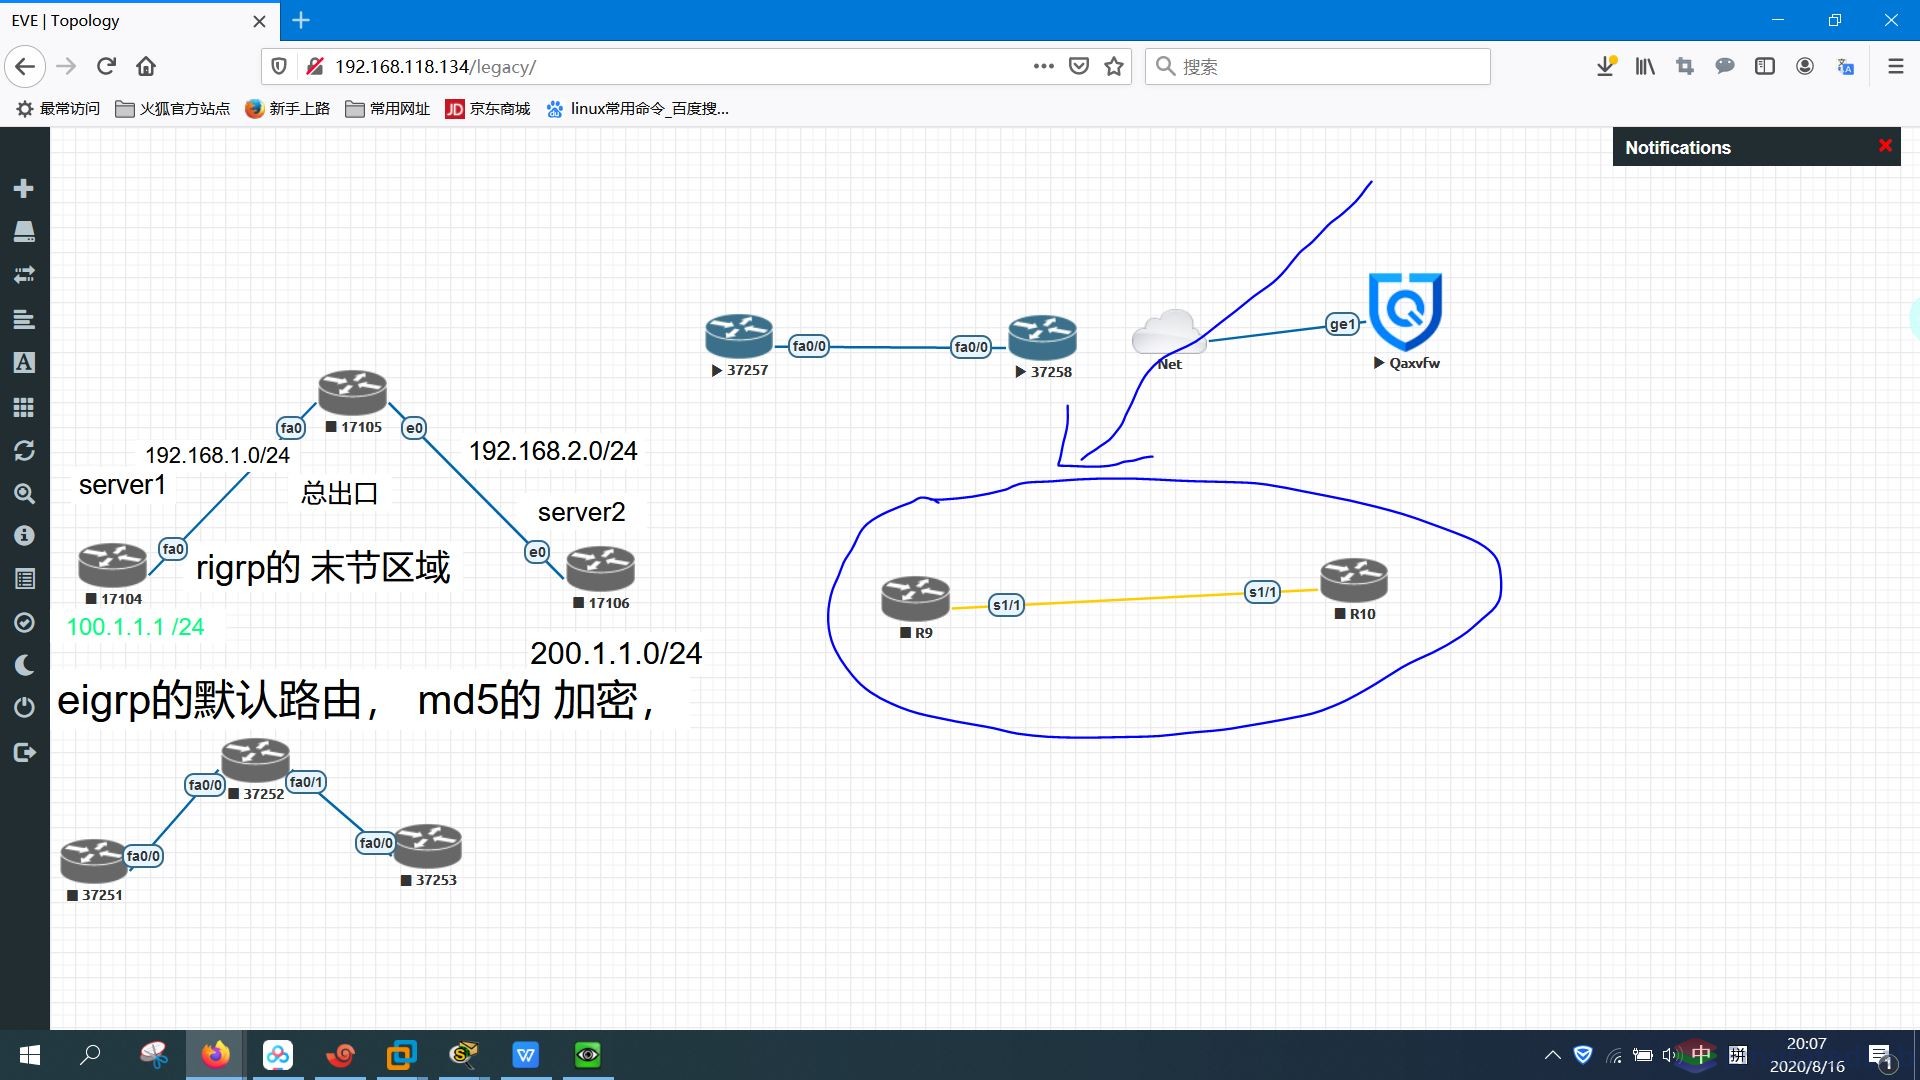The height and width of the screenshot is (1080, 1920).
Task: Toggle notifications panel visibility
Action: pos(1887,146)
